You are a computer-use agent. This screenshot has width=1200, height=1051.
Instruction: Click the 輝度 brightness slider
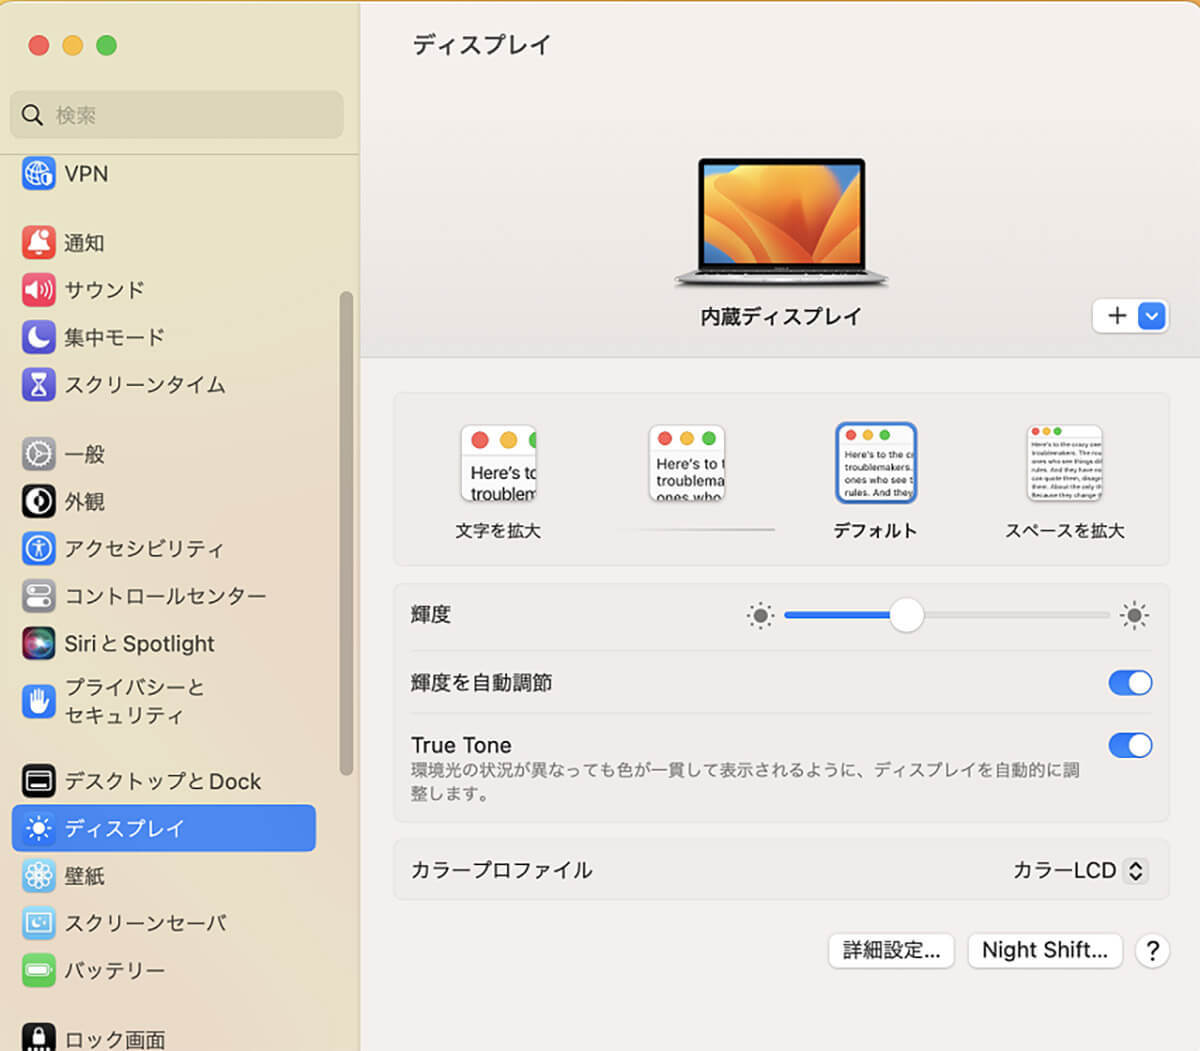(x=946, y=615)
